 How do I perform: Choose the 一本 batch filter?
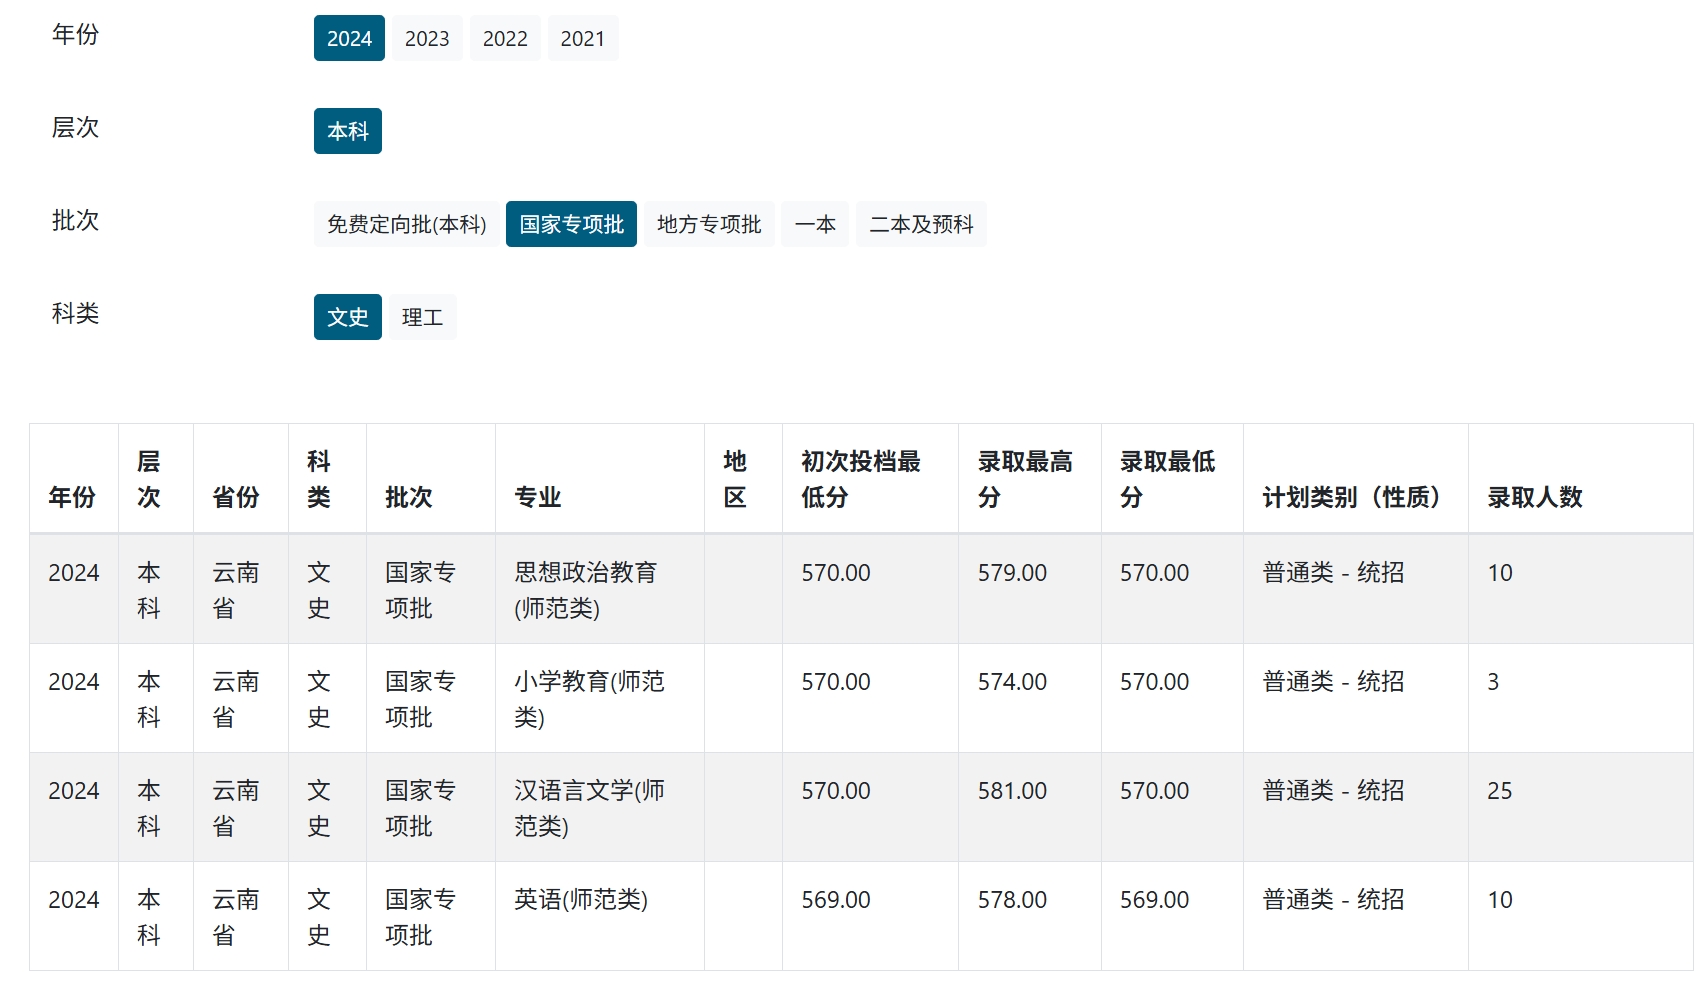(815, 224)
